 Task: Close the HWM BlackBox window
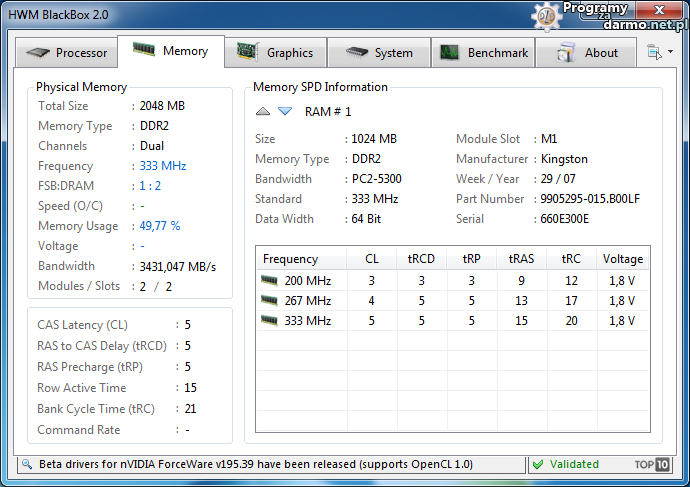(x=658, y=12)
